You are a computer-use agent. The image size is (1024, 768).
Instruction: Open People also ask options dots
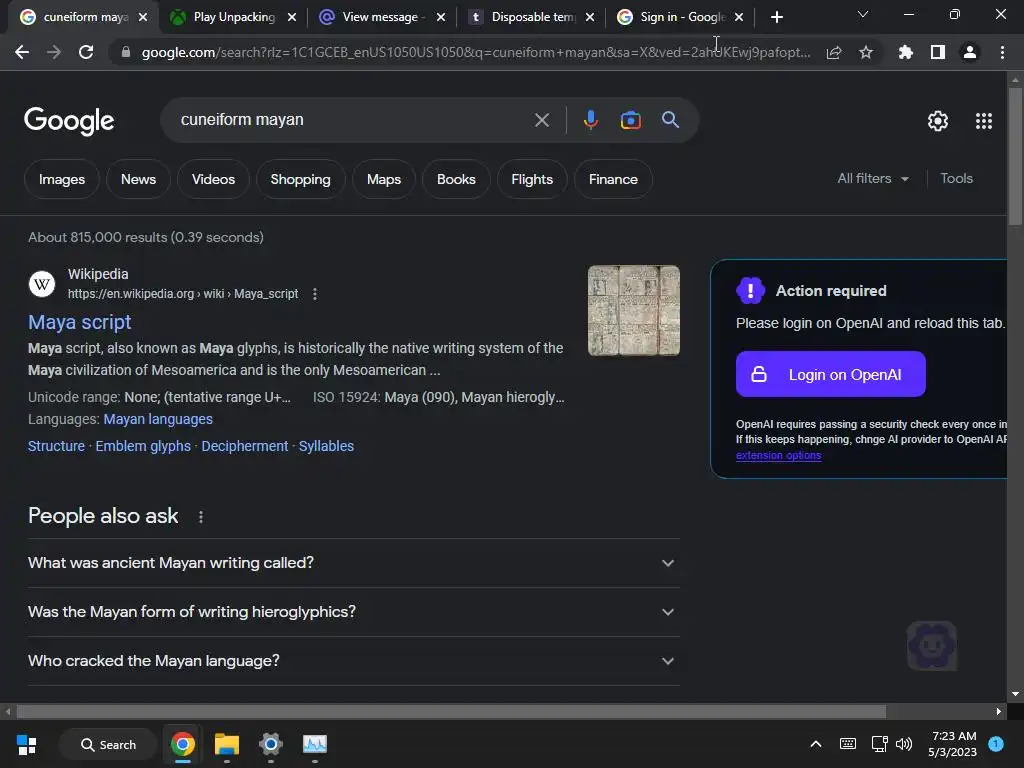coord(200,517)
